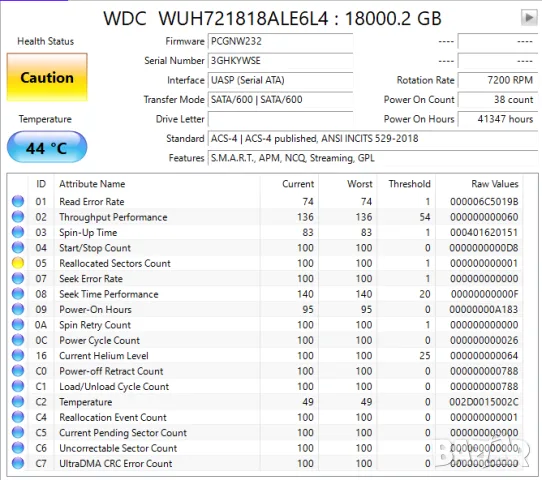Click the Firmware field PCGNW232
Viewport: 542px width, 480px height.
(x=280, y=41)
